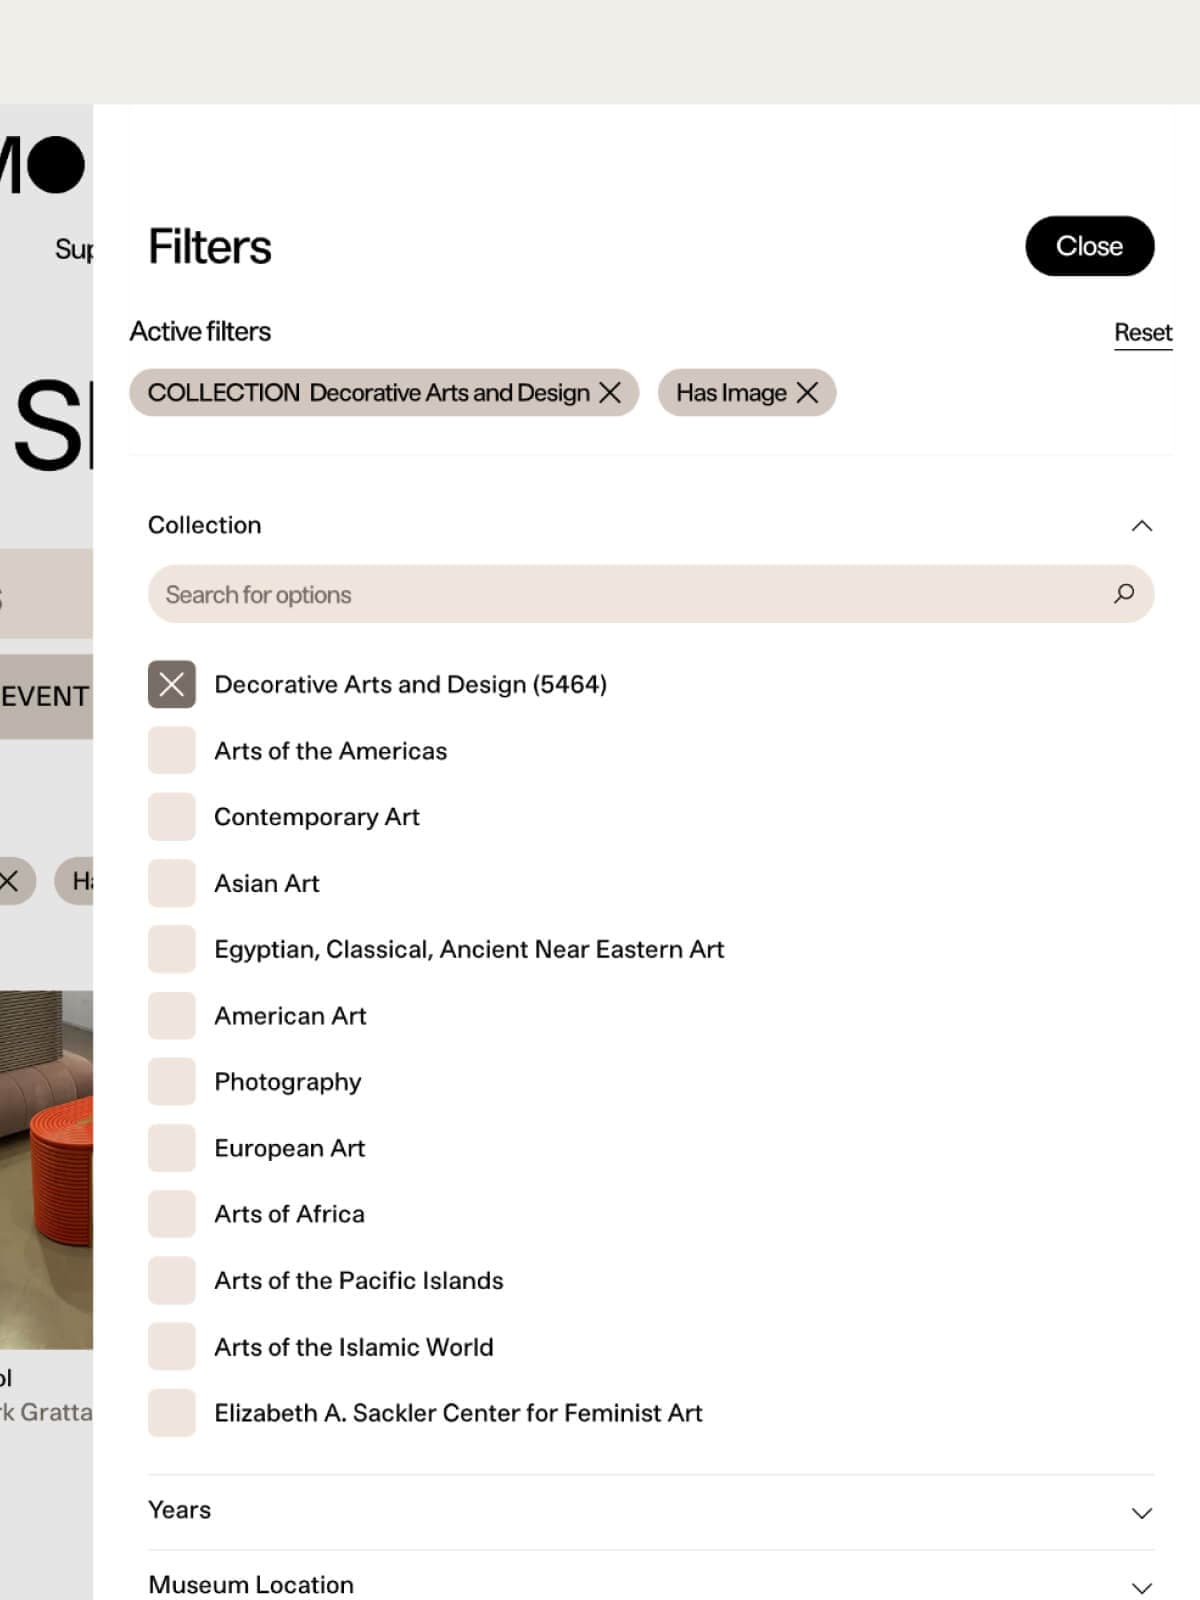1200x1600 pixels.
Task: Remove the Decorative Arts and Design filter chip
Action: [610, 393]
